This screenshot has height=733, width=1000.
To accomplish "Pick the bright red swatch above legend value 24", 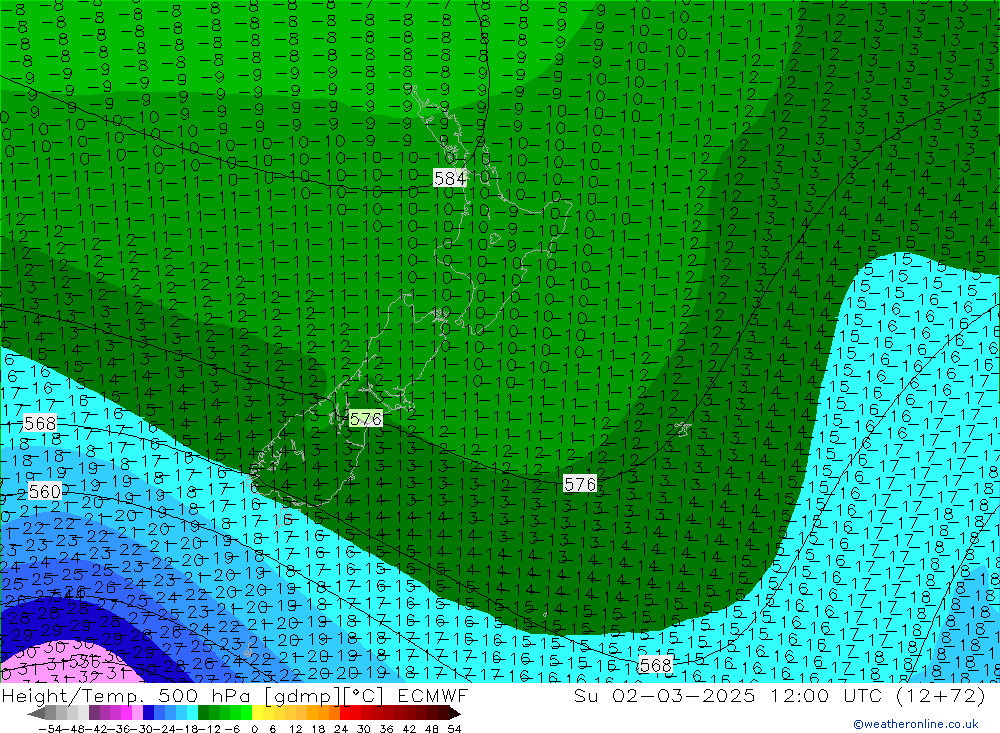I will 345,713.
